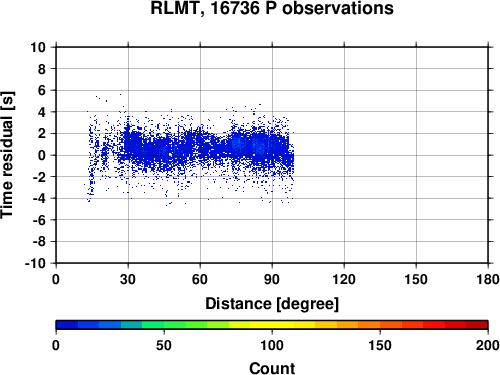
Task: Click the dark blue colorbar swatch at 0
Action: [67, 325]
